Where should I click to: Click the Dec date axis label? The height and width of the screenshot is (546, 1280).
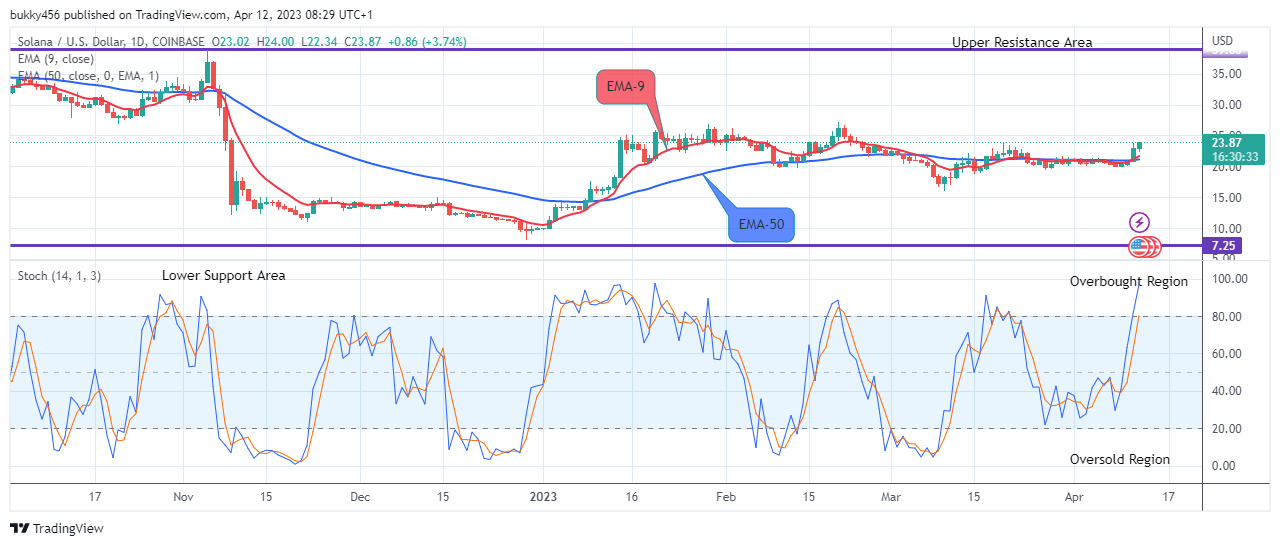[361, 496]
